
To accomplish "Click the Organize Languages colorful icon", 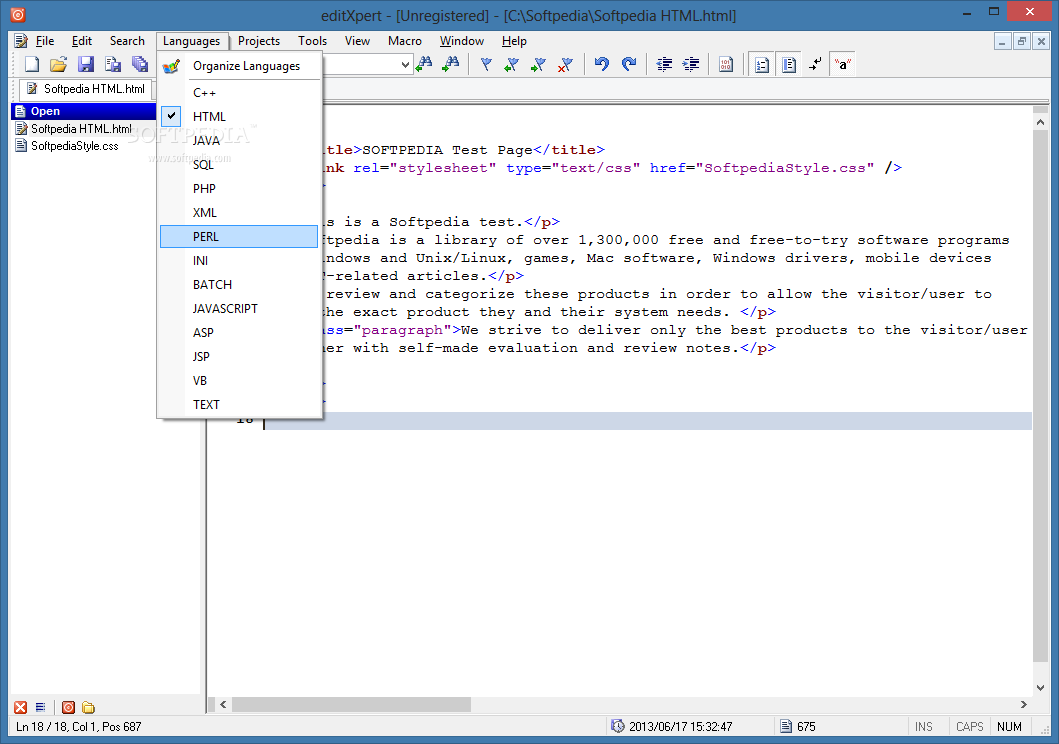I will (172, 66).
